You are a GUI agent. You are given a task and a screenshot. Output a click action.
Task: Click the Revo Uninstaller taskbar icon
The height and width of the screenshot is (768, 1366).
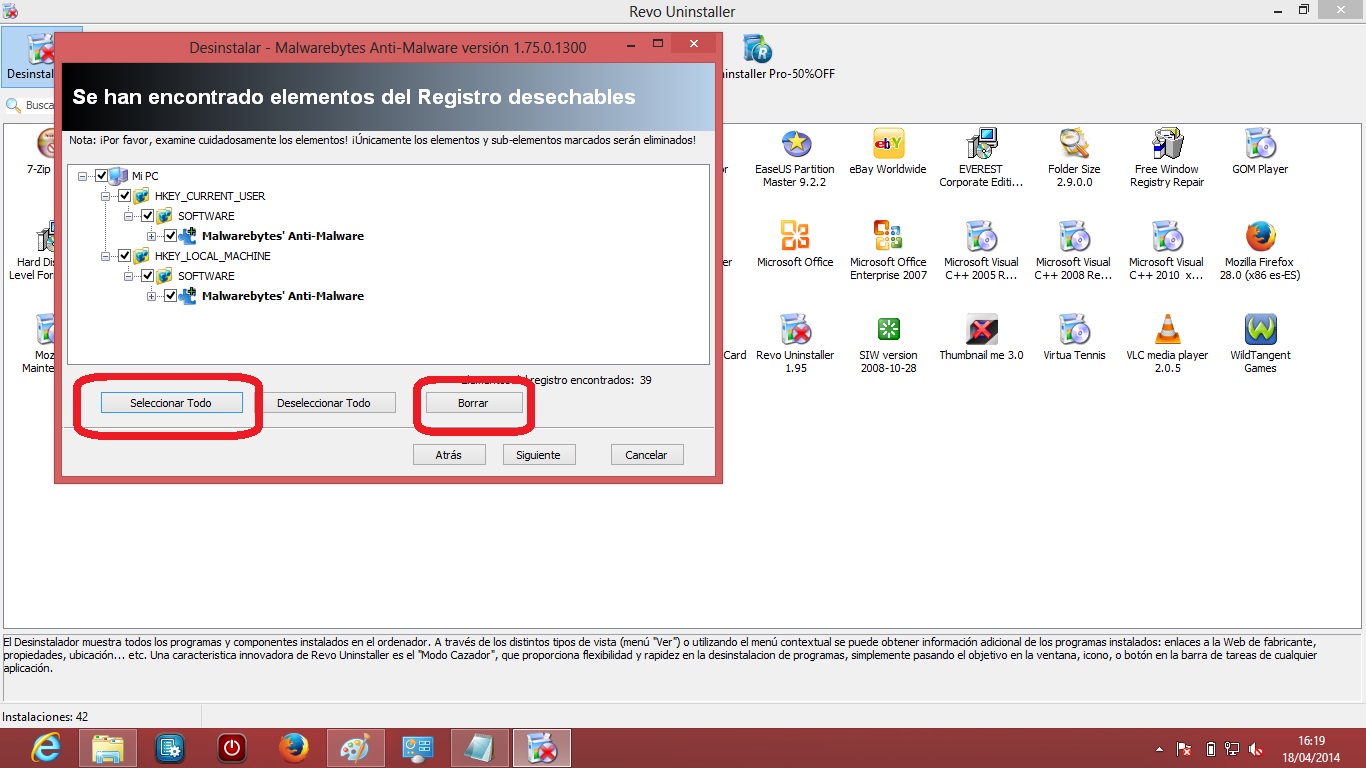point(542,747)
